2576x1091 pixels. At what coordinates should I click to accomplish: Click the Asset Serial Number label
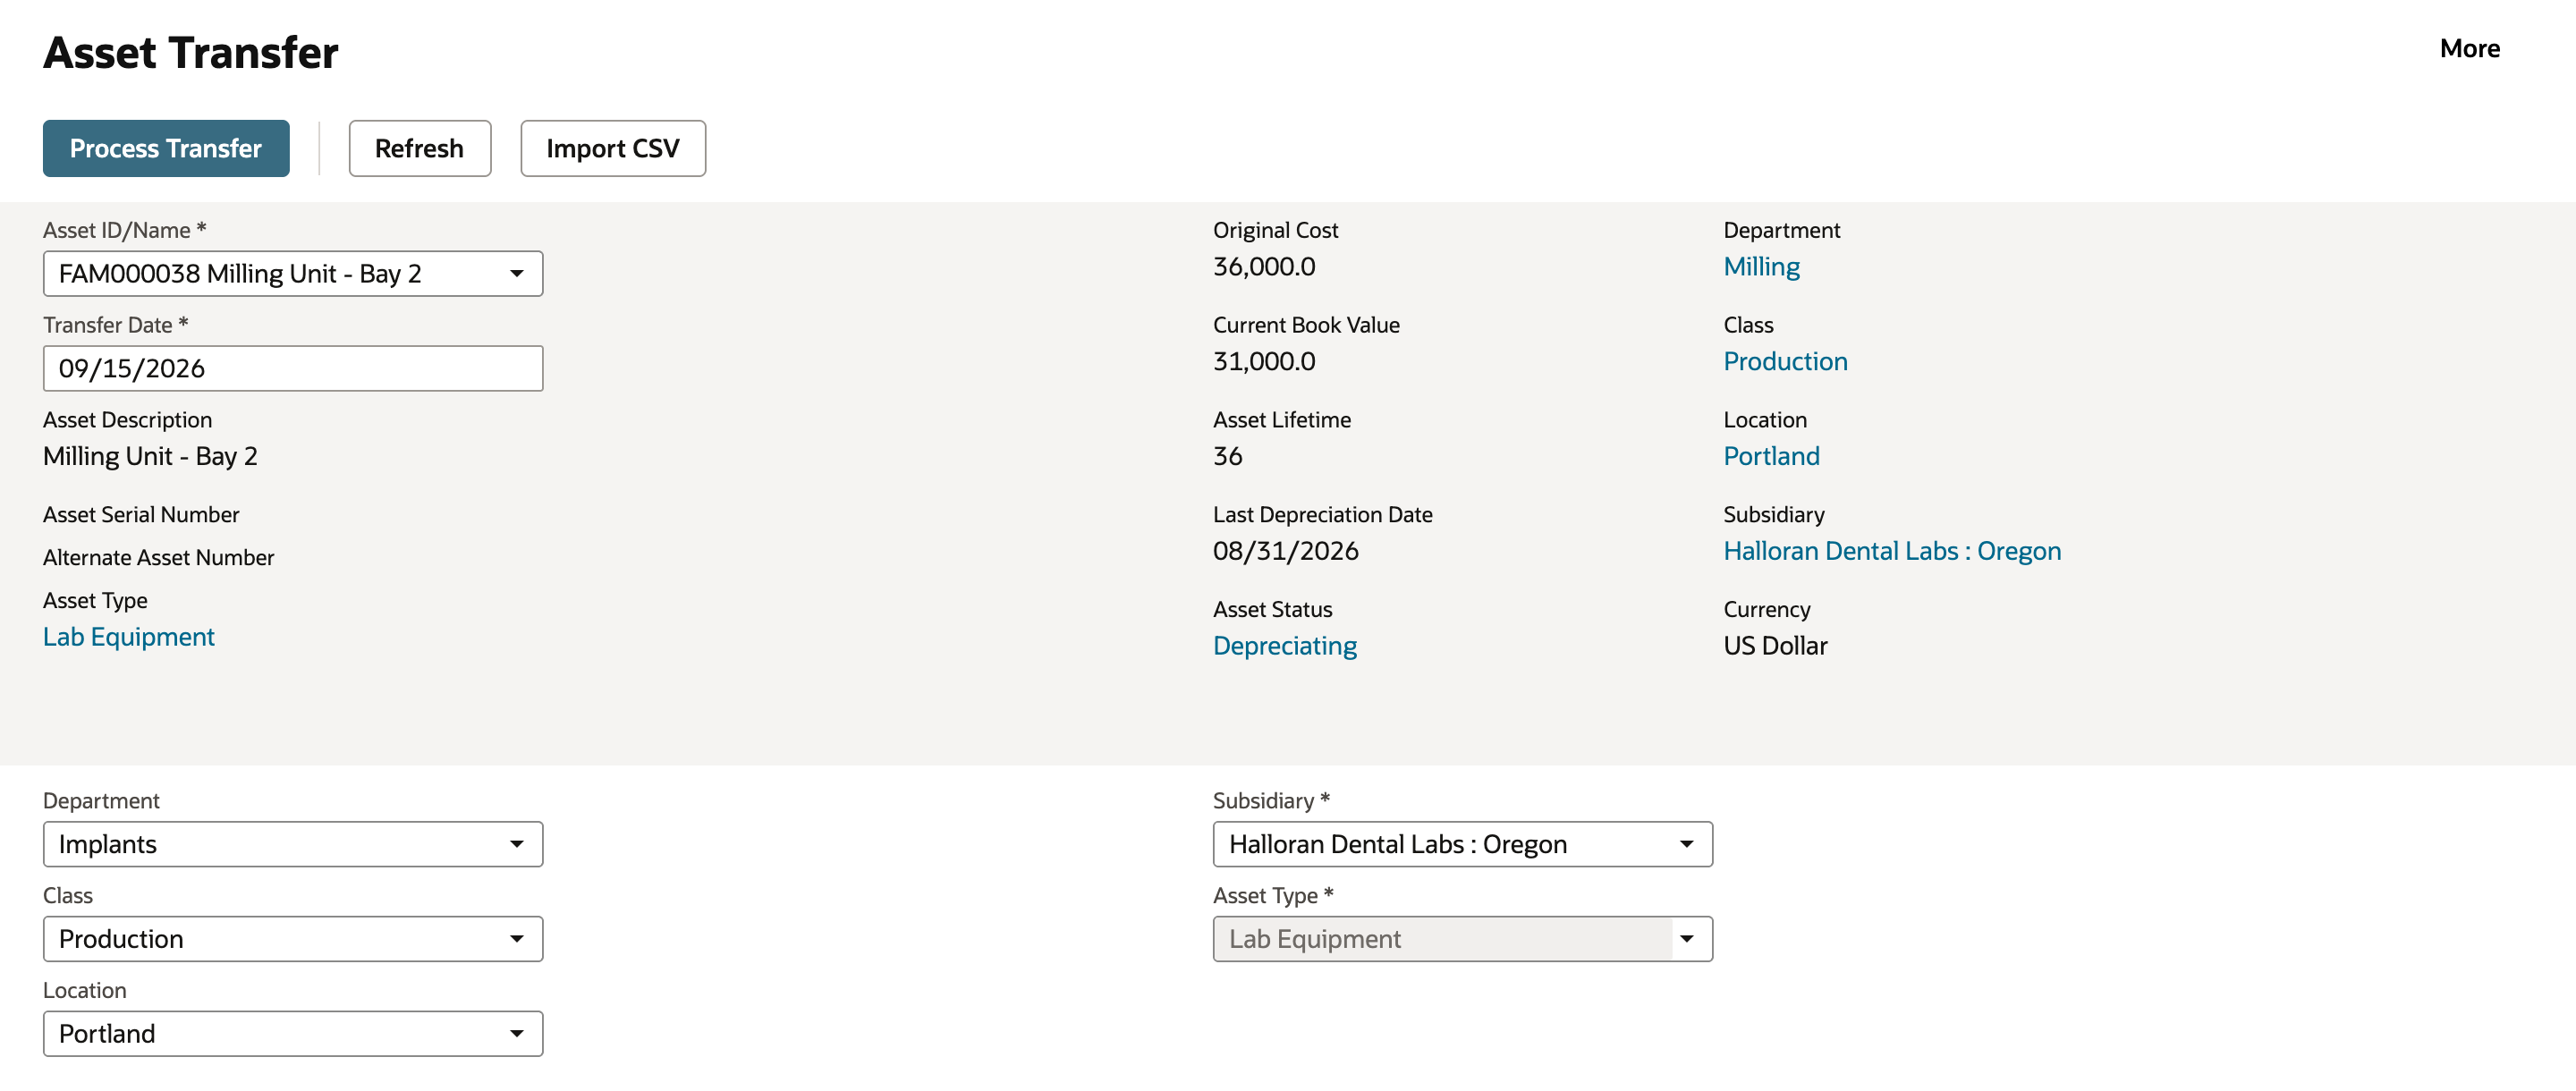coord(141,514)
